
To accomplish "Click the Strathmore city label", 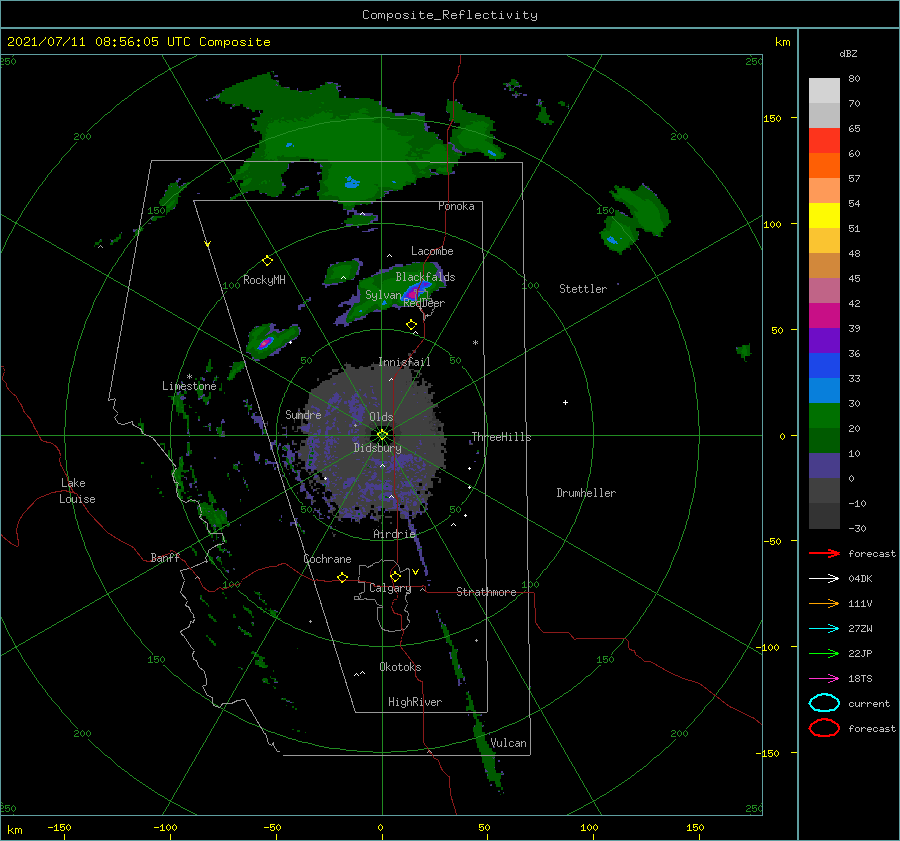I will (x=486, y=592).
